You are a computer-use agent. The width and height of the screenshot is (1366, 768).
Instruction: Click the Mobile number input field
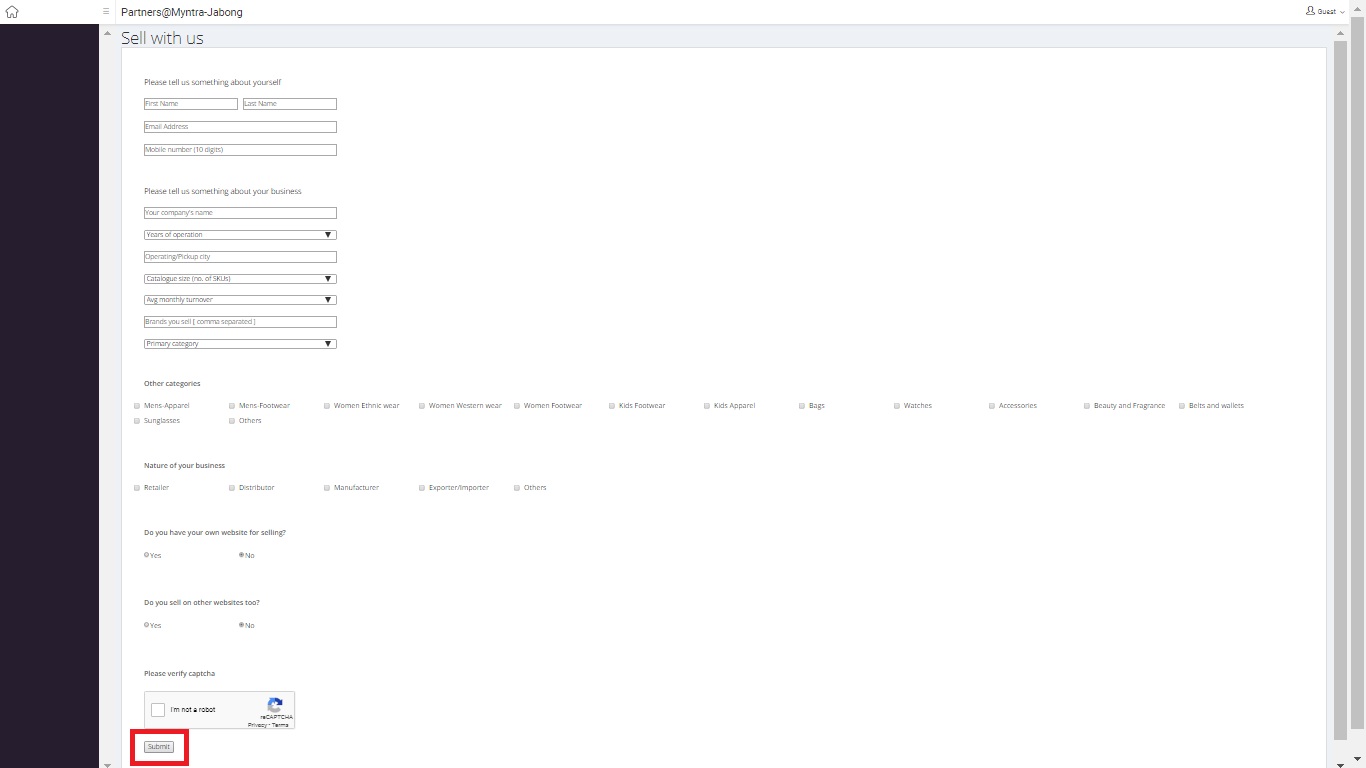click(x=240, y=149)
